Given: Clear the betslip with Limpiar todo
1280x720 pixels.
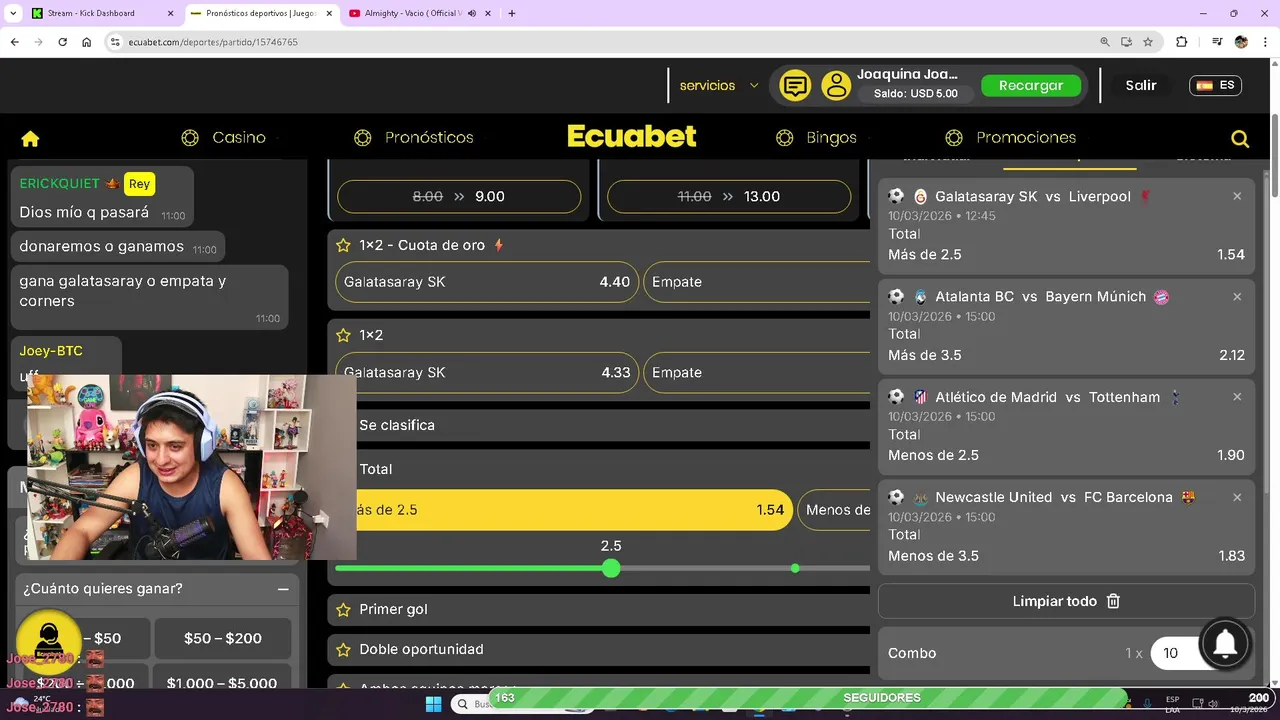Looking at the screenshot, I should pyautogui.click(x=1066, y=601).
